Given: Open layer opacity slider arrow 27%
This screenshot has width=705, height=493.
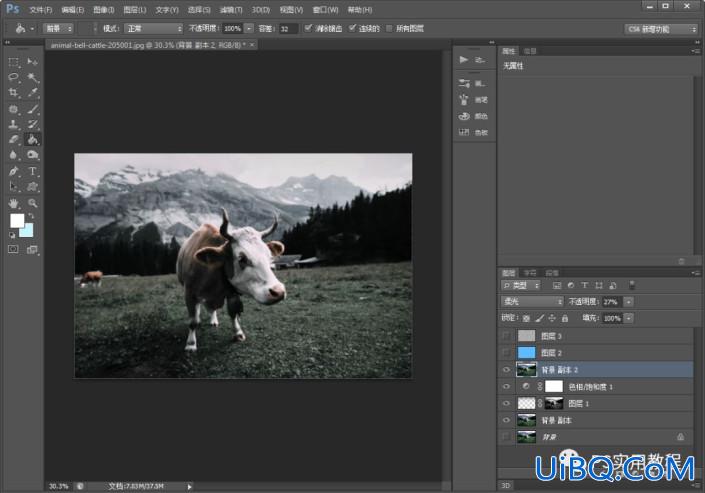Looking at the screenshot, I should tap(629, 302).
